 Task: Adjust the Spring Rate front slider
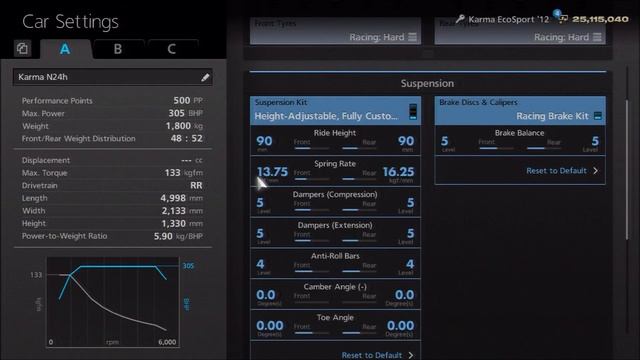pyautogui.click(x=311, y=179)
